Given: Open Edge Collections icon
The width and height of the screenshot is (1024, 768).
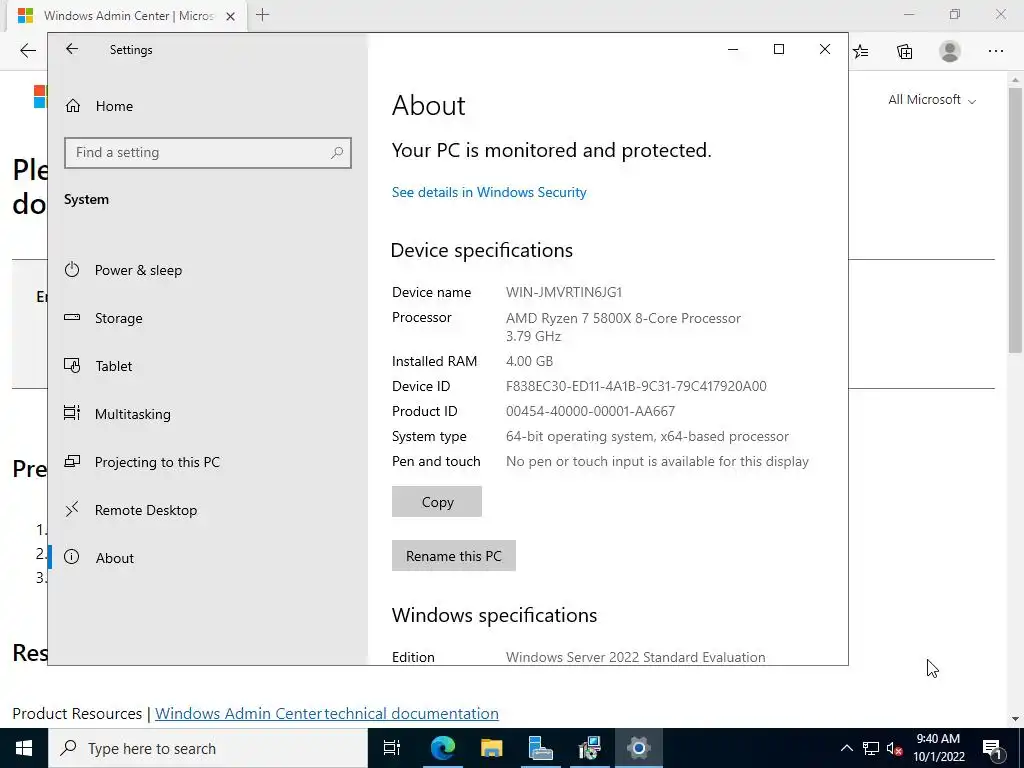Looking at the screenshot, I should (904, 51).
